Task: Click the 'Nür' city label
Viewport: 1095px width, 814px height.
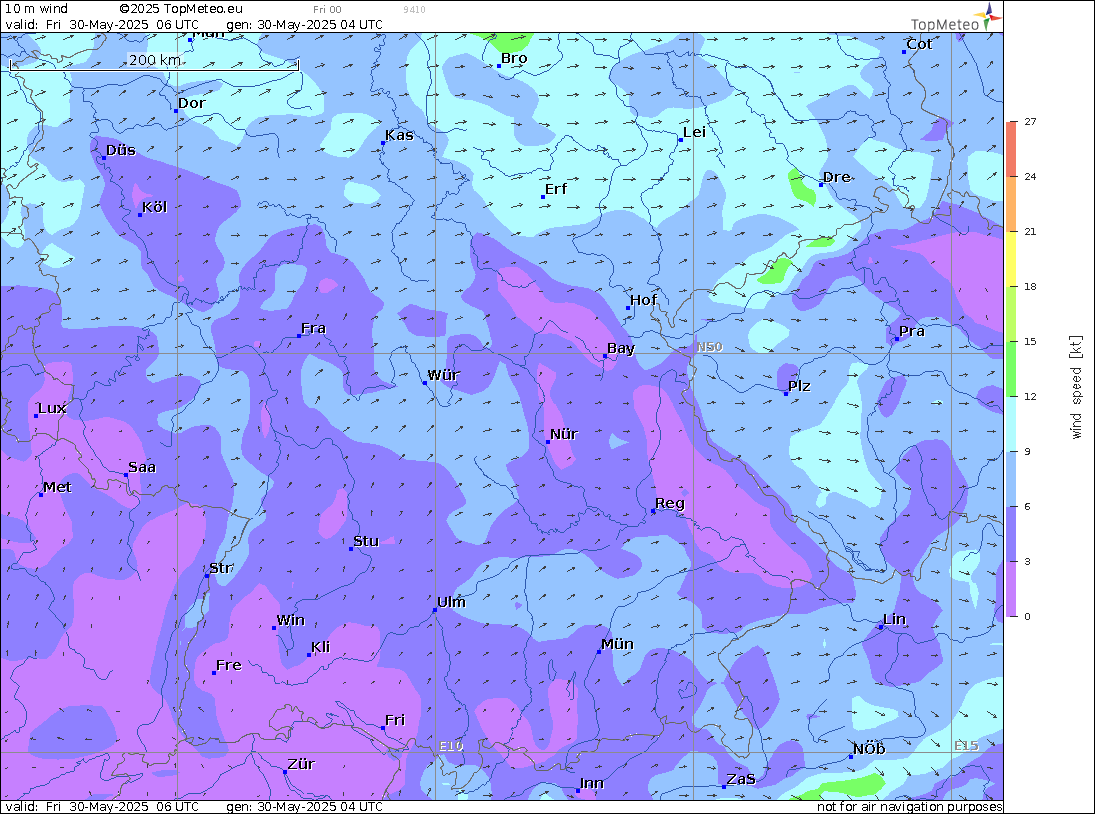Action: [564, 434]
